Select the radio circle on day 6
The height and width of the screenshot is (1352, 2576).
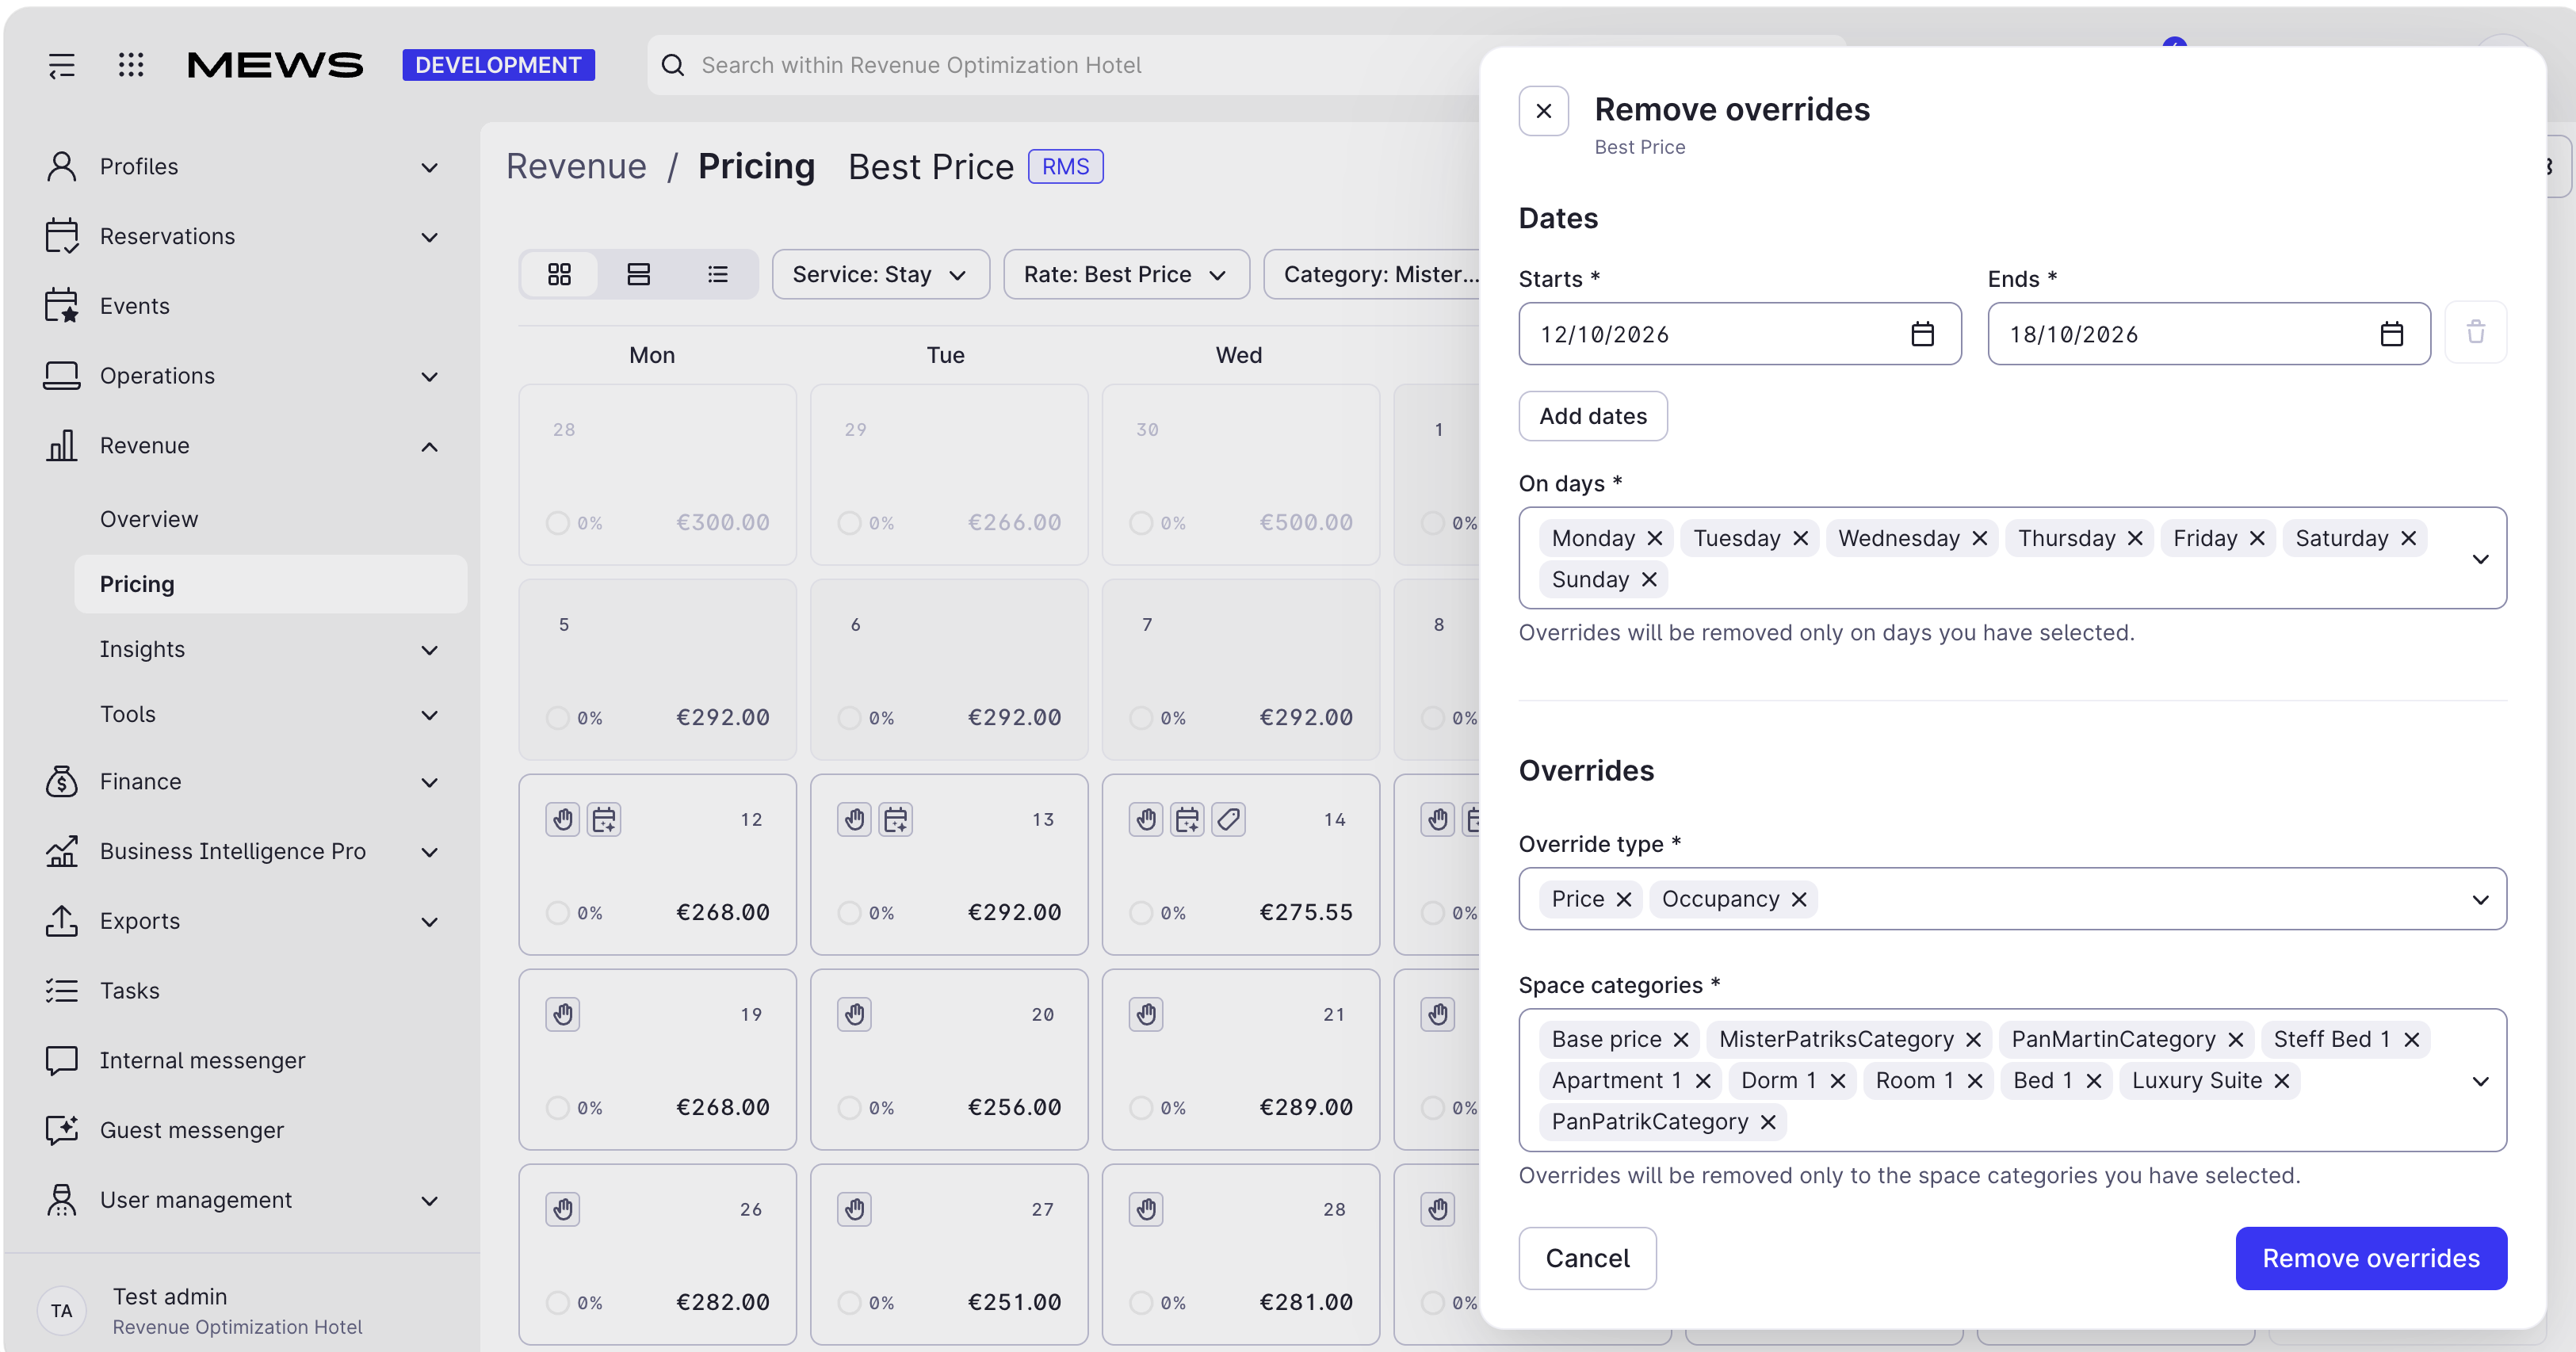[x=849, y=718]
